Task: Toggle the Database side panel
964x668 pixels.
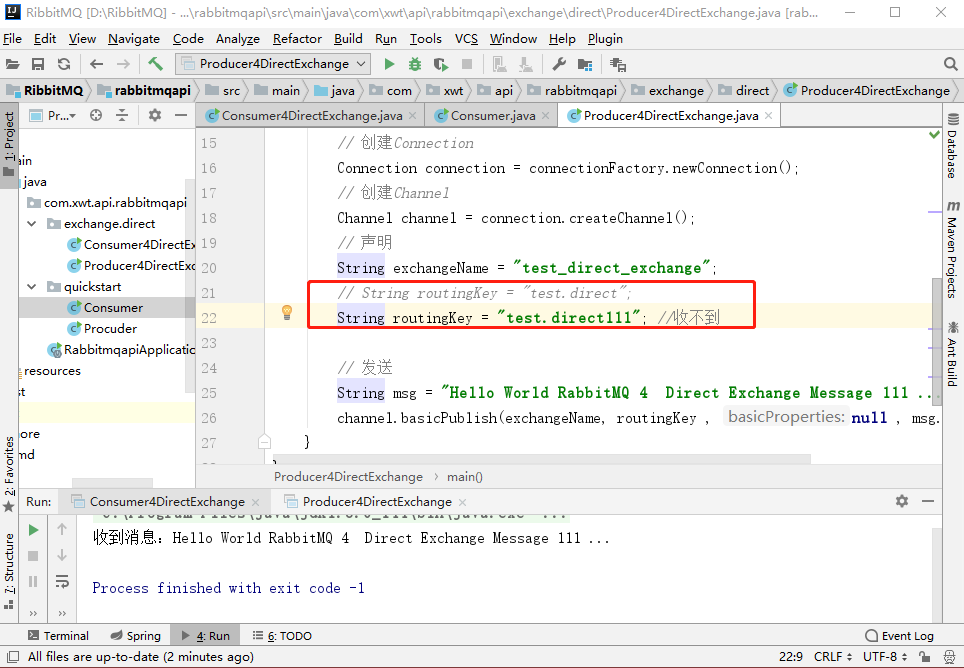Action: (952, 146)
